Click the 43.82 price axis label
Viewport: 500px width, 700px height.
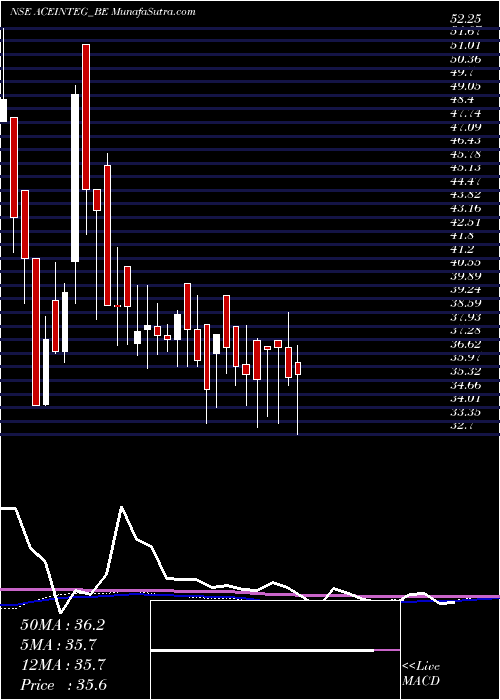(x=466, y=195)
